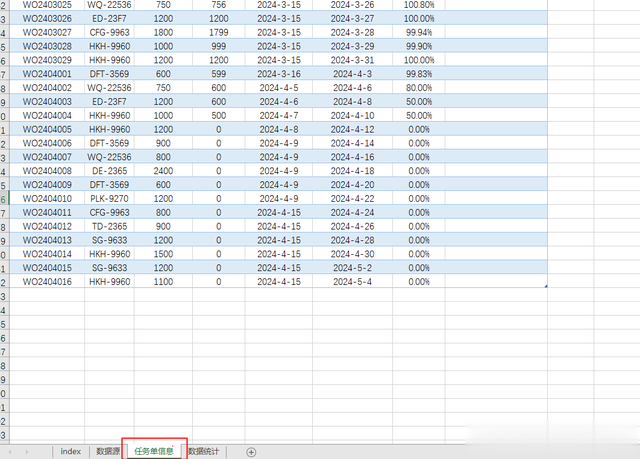
Task: Add a new sheet with plus icon
Action: point(251,452)
